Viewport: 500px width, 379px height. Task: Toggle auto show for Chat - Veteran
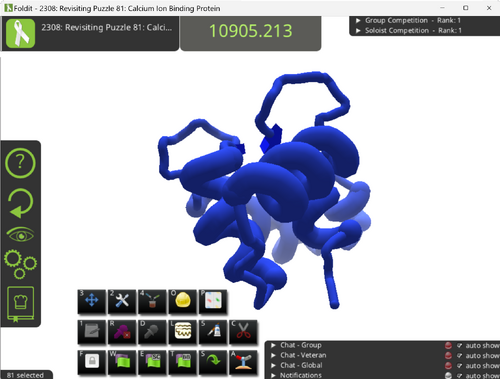pos(459,356)
